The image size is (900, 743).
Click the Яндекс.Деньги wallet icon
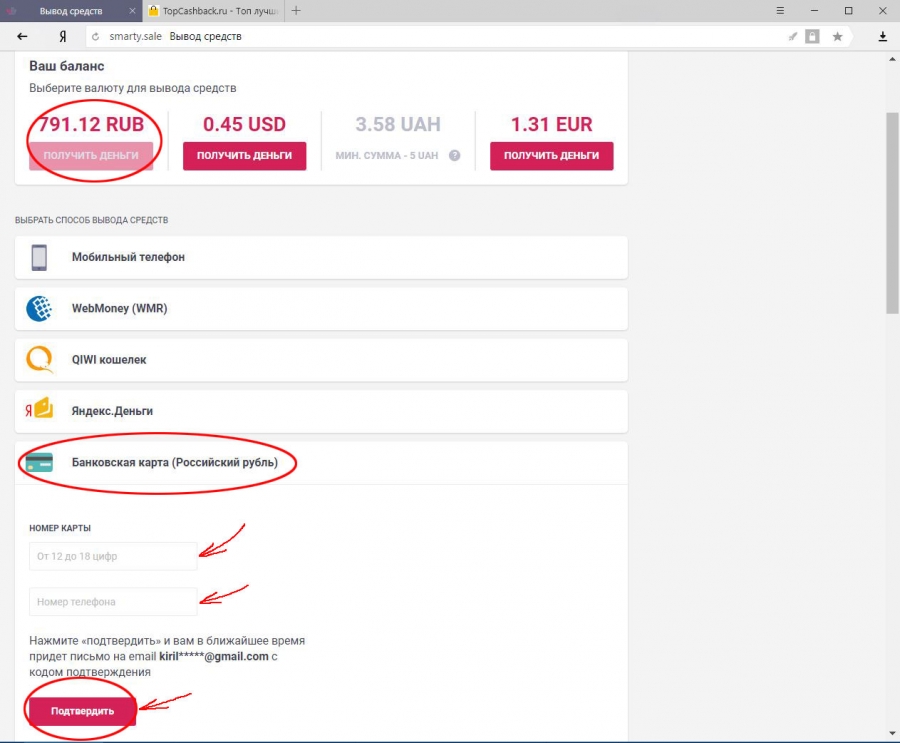coord(39,409)
